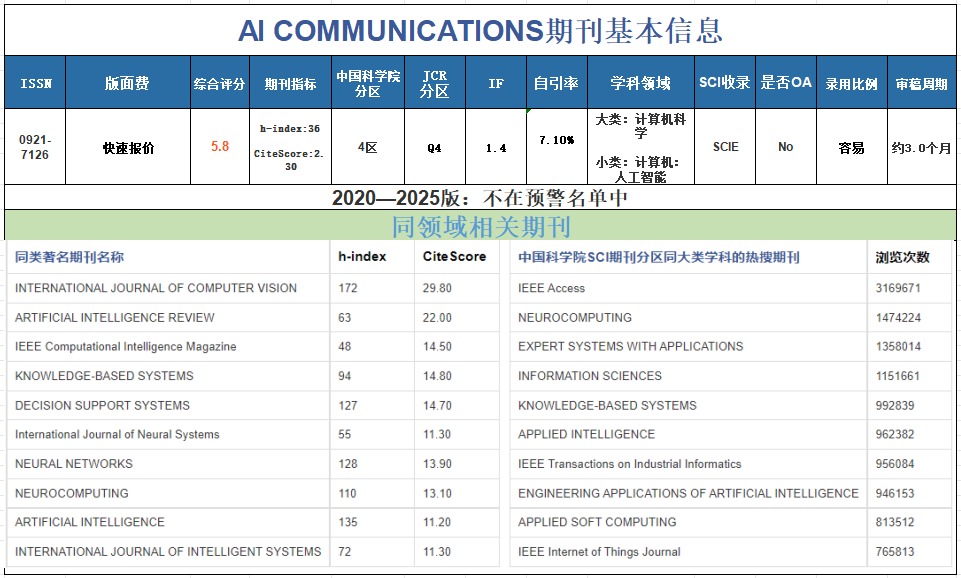This screenshot has height=578, width=961.
Task: Select the 容易 acceptance cell
Action: pos(851,148)
